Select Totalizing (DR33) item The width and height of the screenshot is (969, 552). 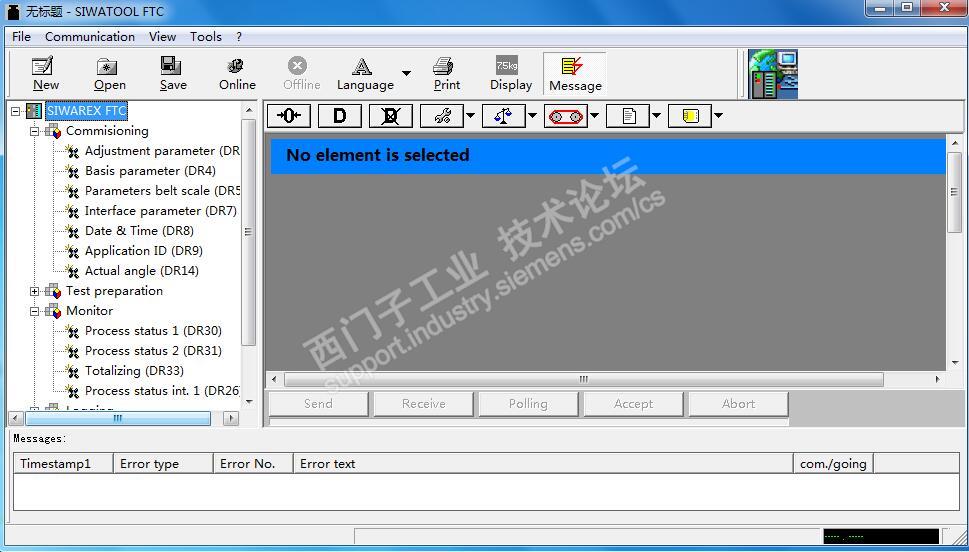tap(134, 371)
